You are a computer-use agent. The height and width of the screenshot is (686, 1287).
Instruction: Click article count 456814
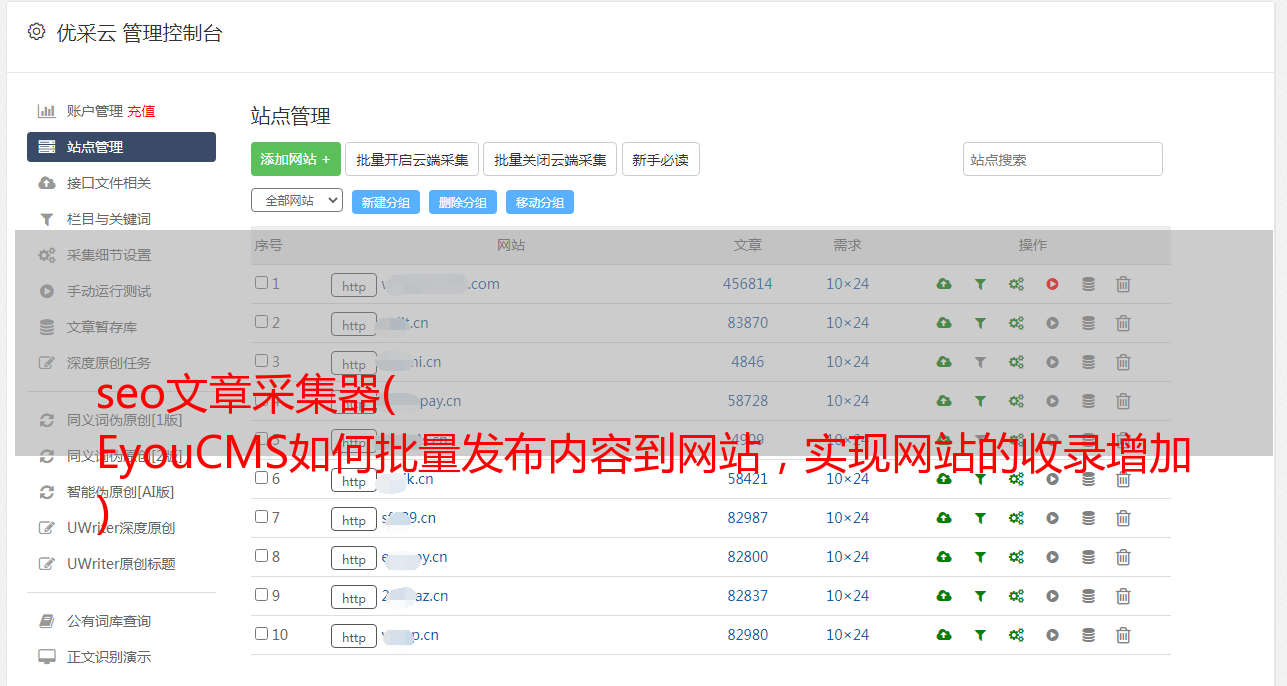(748, 284)
